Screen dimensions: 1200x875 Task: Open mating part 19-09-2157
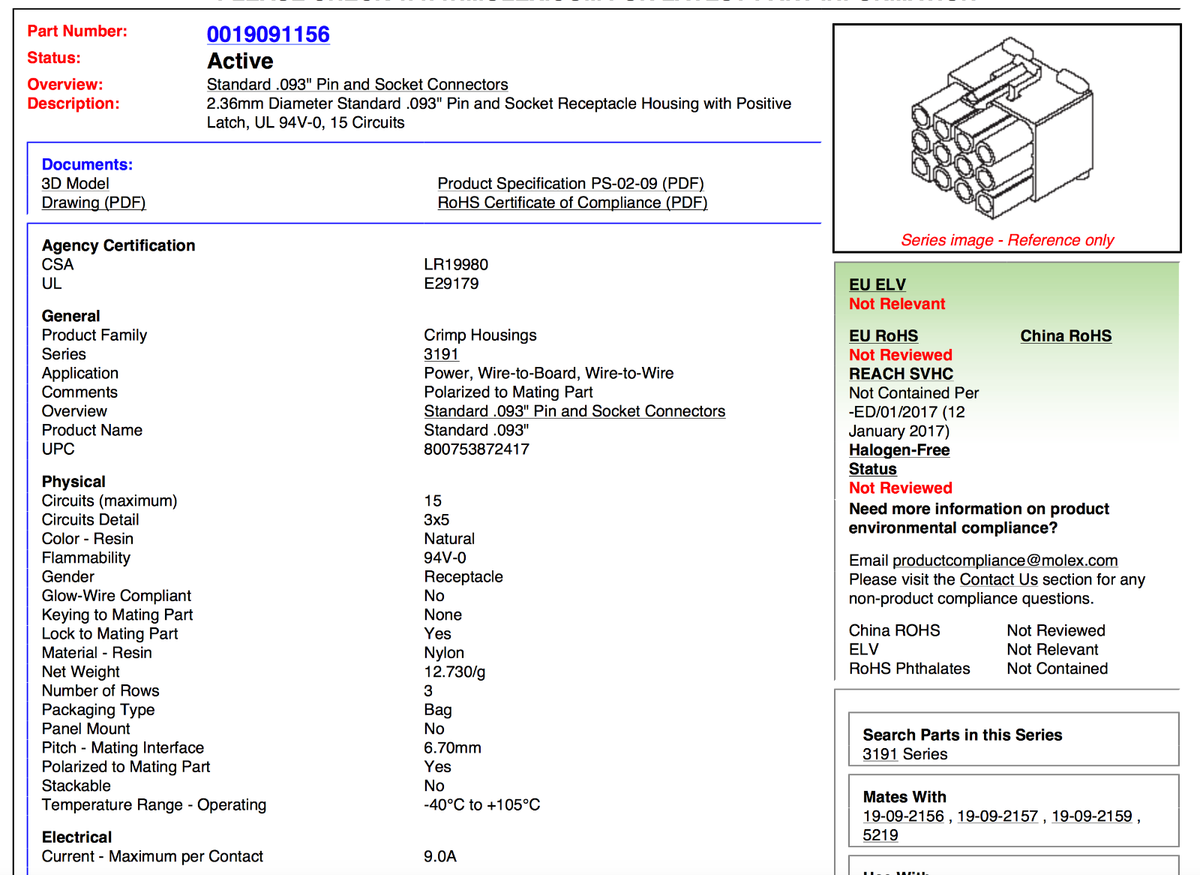point(998,817)
